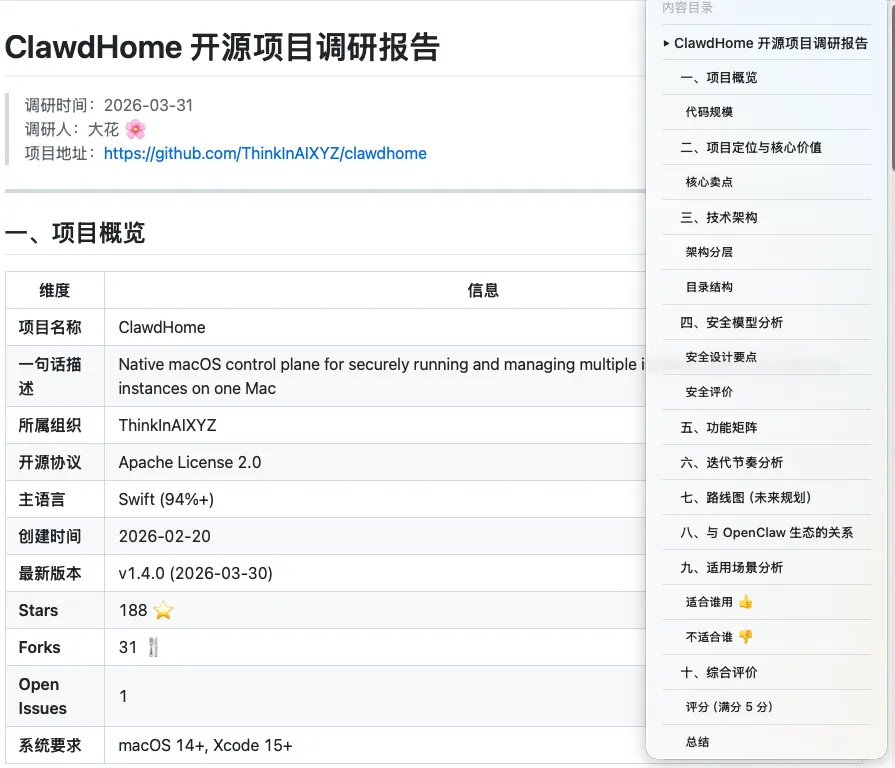This screenshot has height=768, width=895.
Task: Open 不适合谁 outline entry
Action: point(719,637)
